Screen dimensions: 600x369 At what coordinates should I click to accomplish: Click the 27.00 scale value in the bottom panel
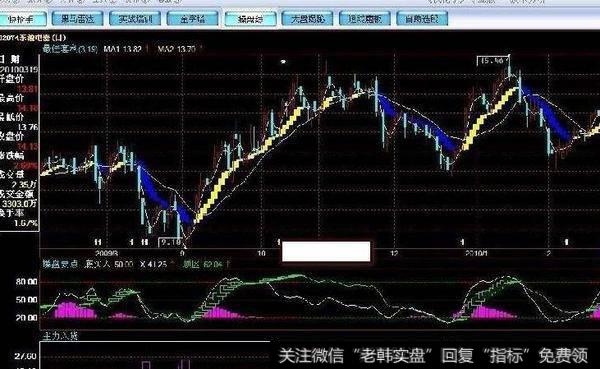26,356
